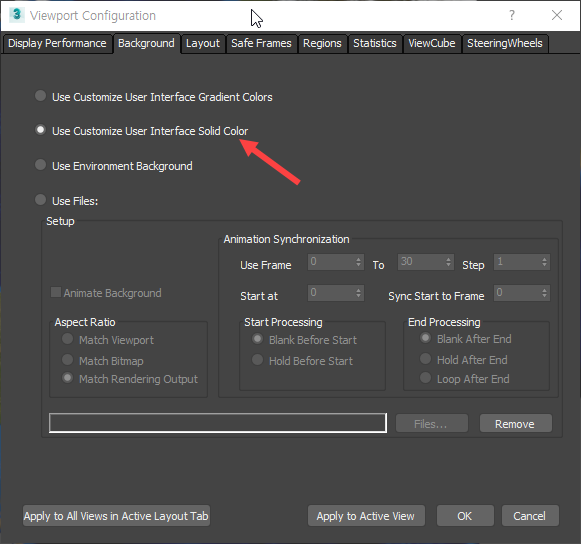
Task: Switch to Statistics tab
Action: click(x=375, y=43)
